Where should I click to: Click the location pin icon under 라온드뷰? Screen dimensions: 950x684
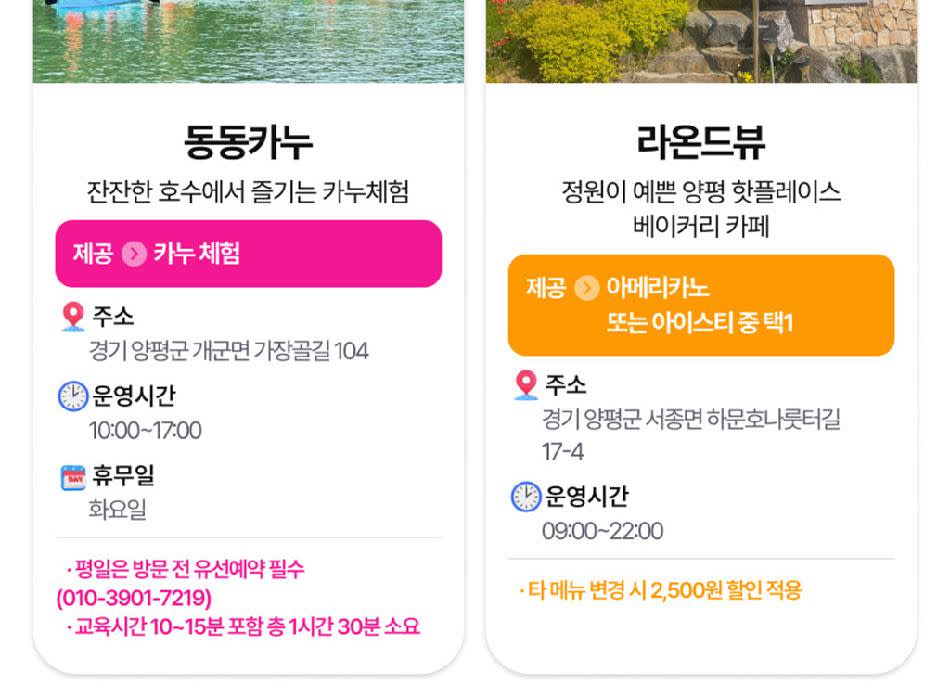point(525,385)
